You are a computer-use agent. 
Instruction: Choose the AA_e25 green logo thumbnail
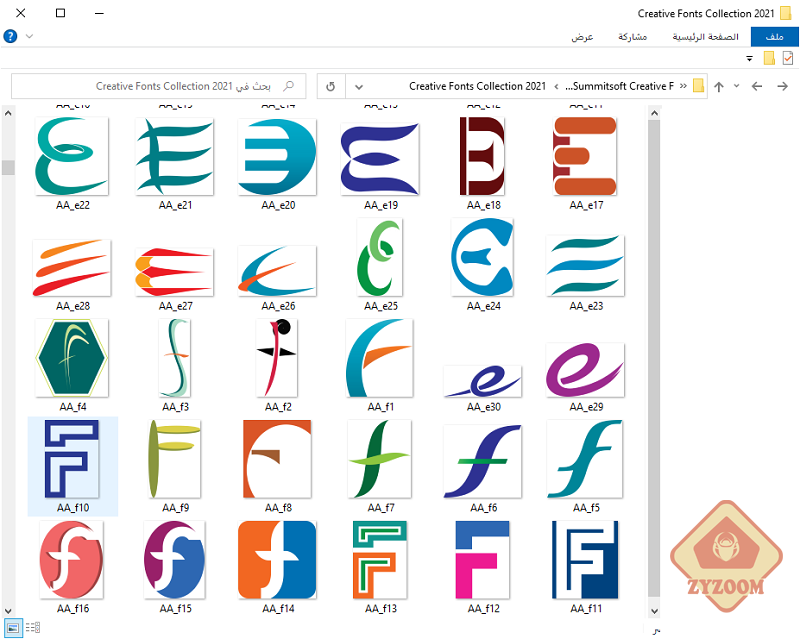pos(380,257)
